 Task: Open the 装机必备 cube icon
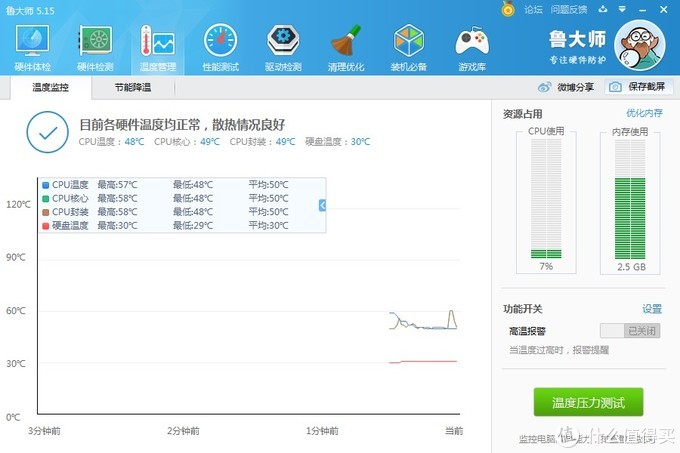pyautogui.click(x=409, y=40)
